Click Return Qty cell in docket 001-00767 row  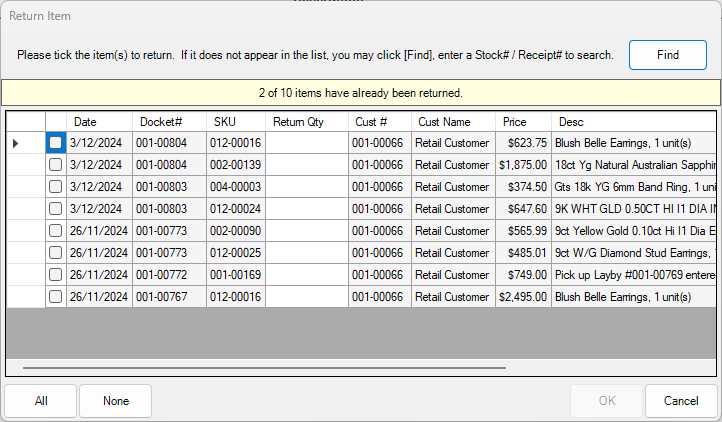click(307, 297)
